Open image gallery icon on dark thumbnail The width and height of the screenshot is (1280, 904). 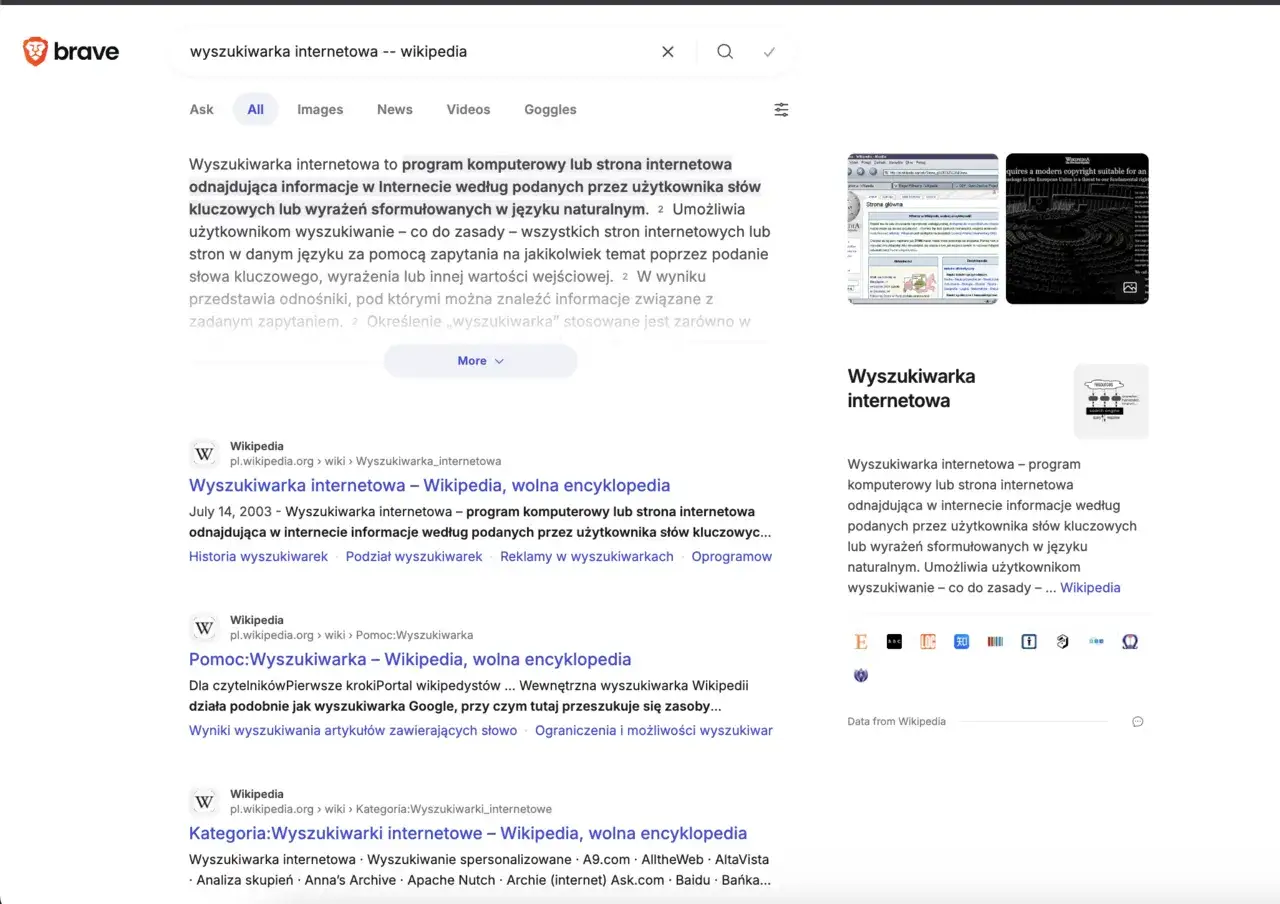(1130, 288)
